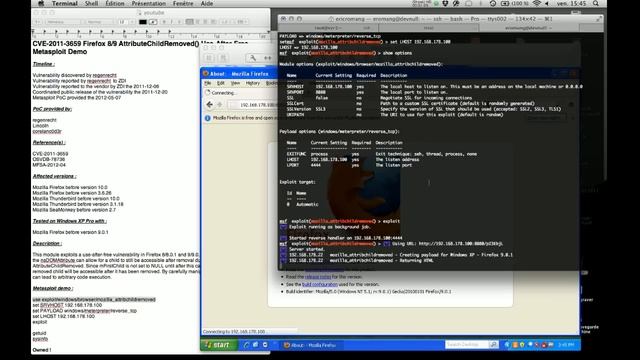Screen dimensions: 640x360
Task: Click the CVE-2011-3659 reference line
Action: click(50, 154)
